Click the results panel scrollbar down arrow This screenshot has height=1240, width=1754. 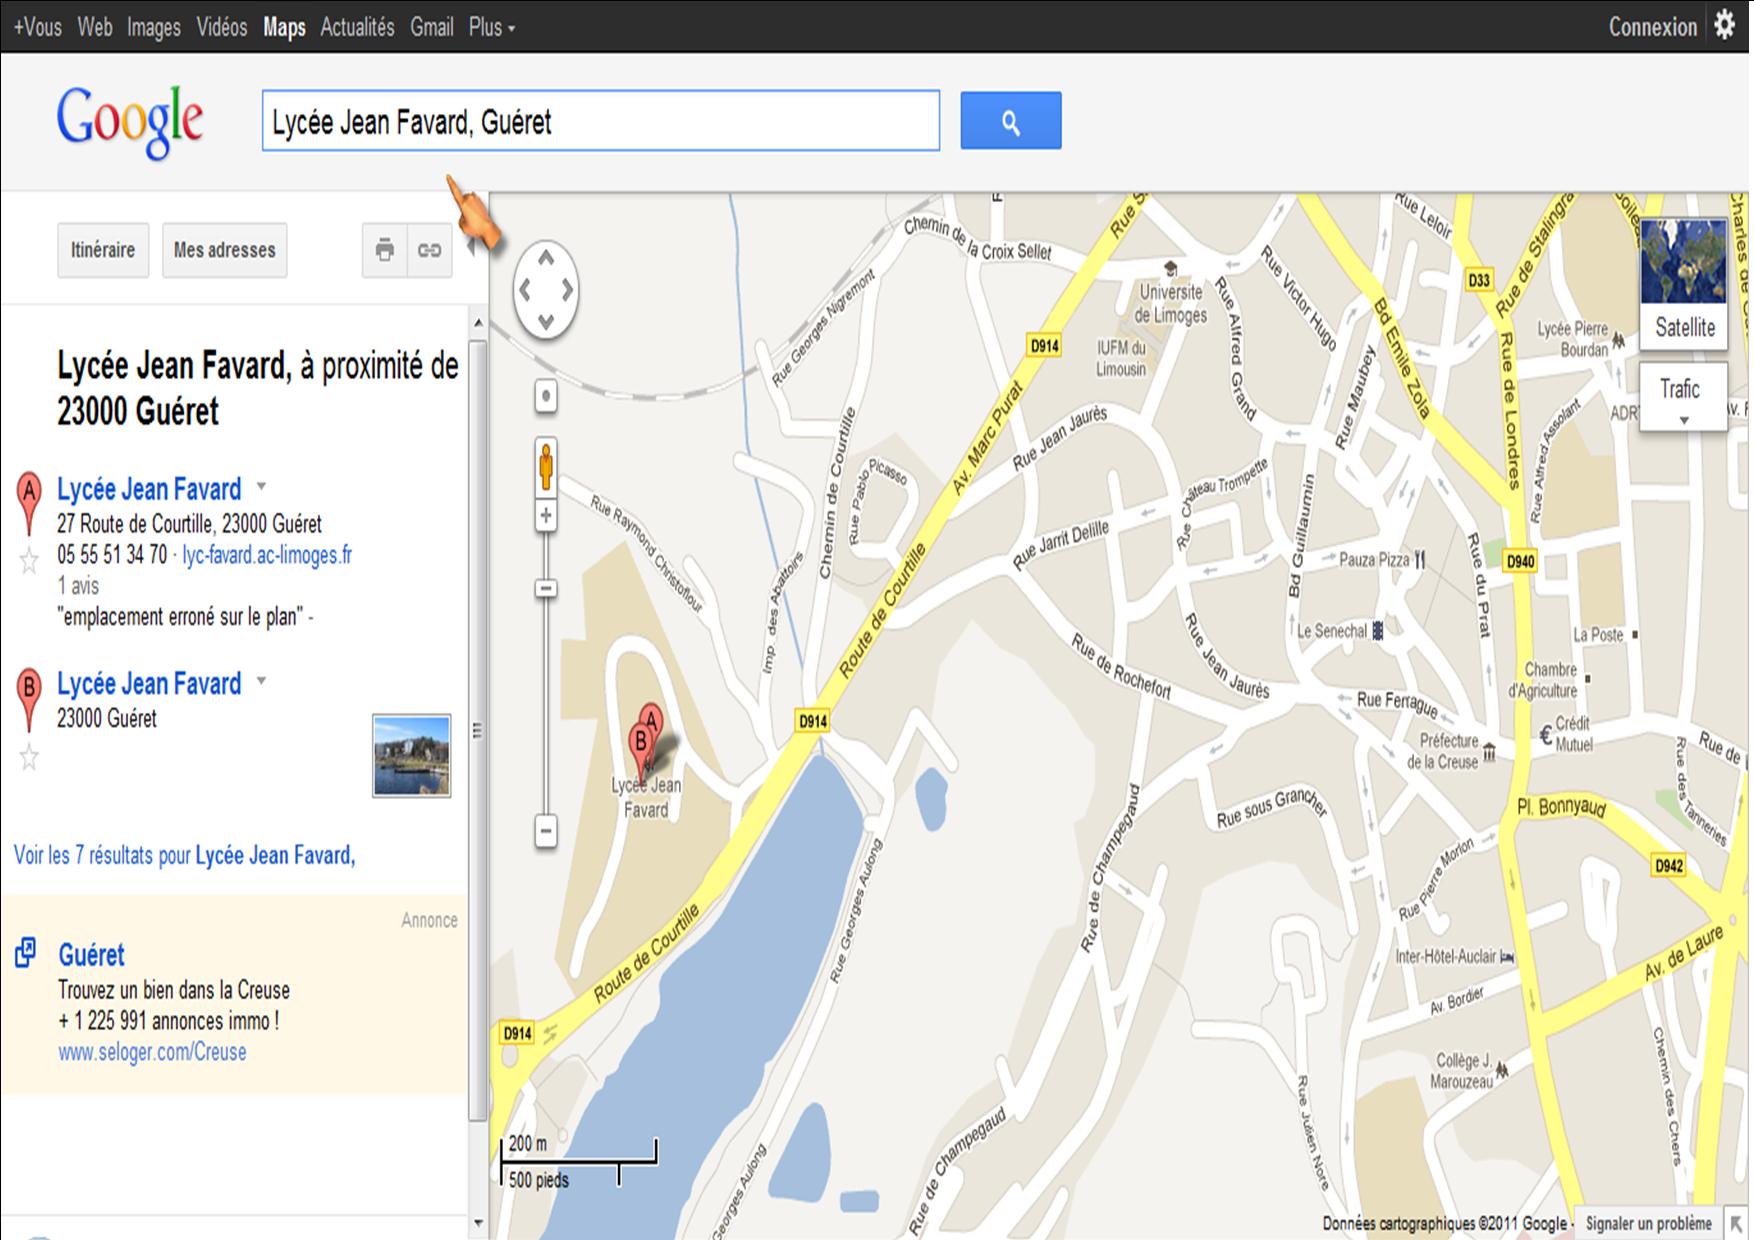(x=478, y=1222)
